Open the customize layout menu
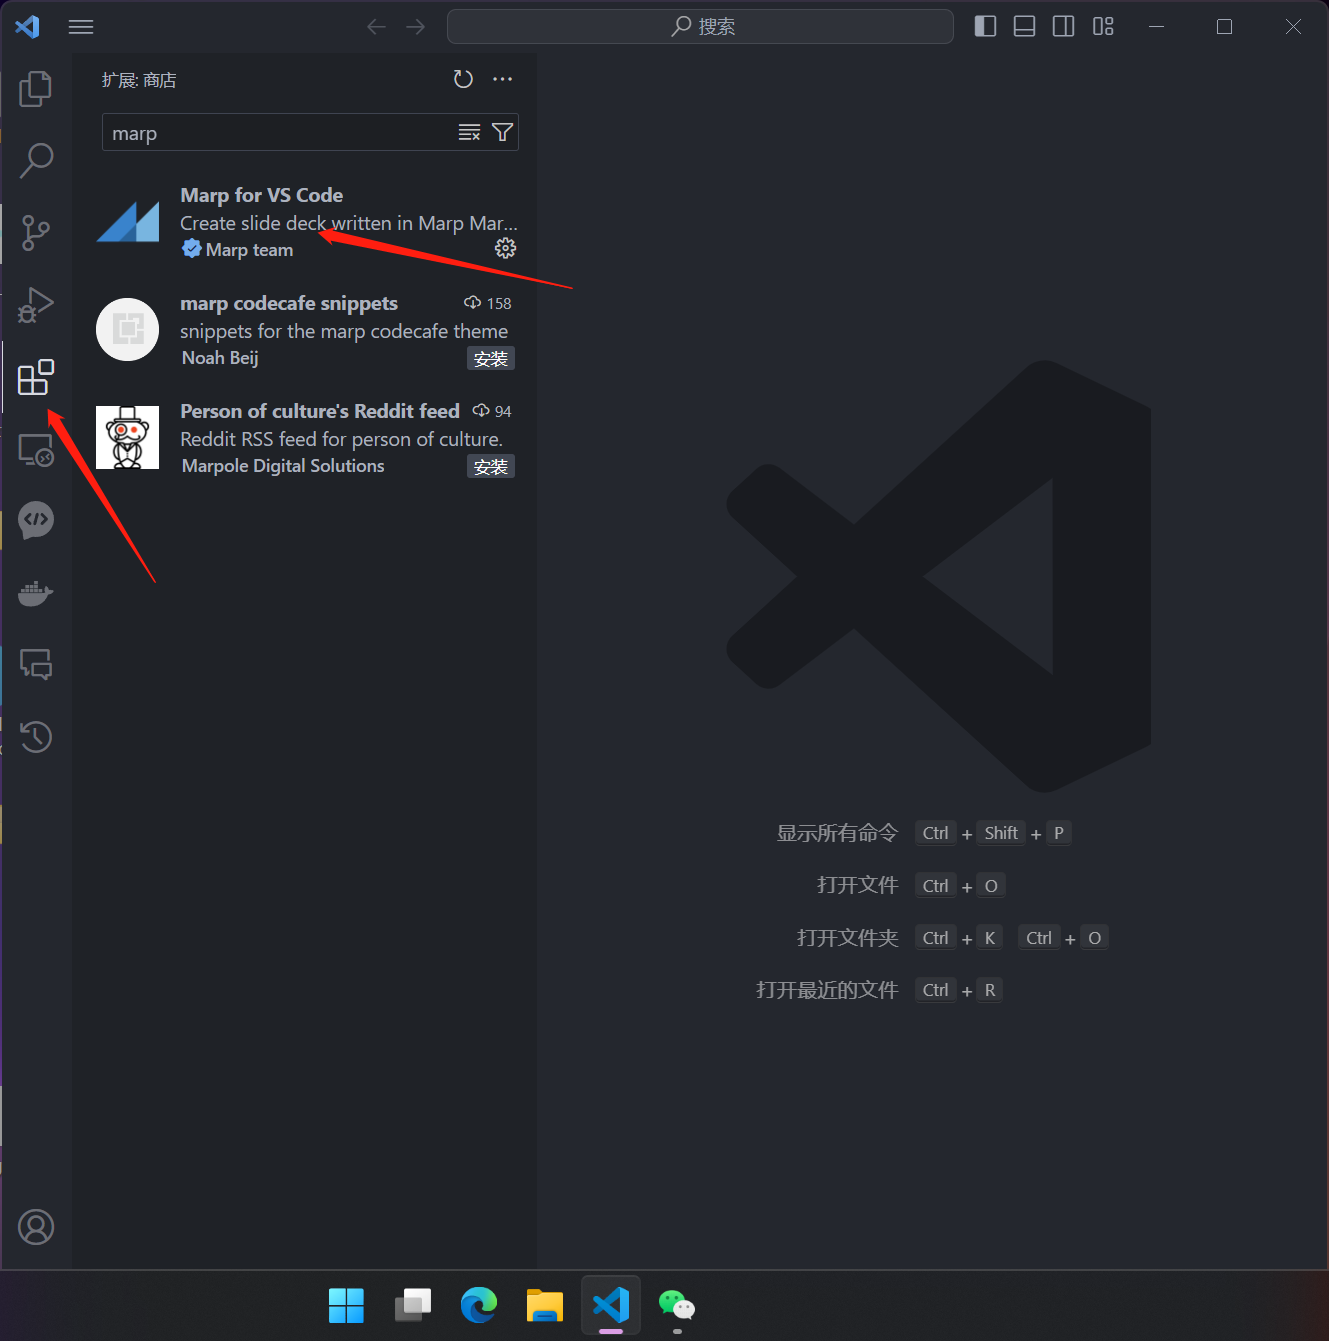The width and height of the screenshot is (1329, 1341). (x=1103, y=27)
